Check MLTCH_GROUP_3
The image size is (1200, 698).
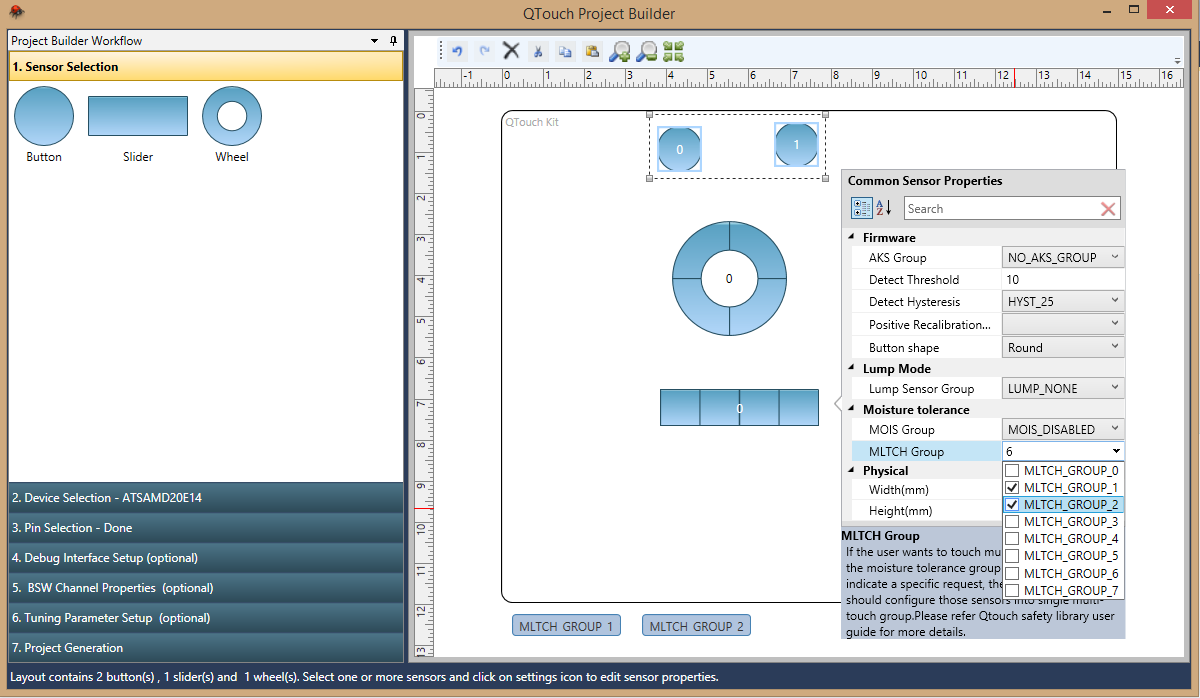(x=1012, y=521)
